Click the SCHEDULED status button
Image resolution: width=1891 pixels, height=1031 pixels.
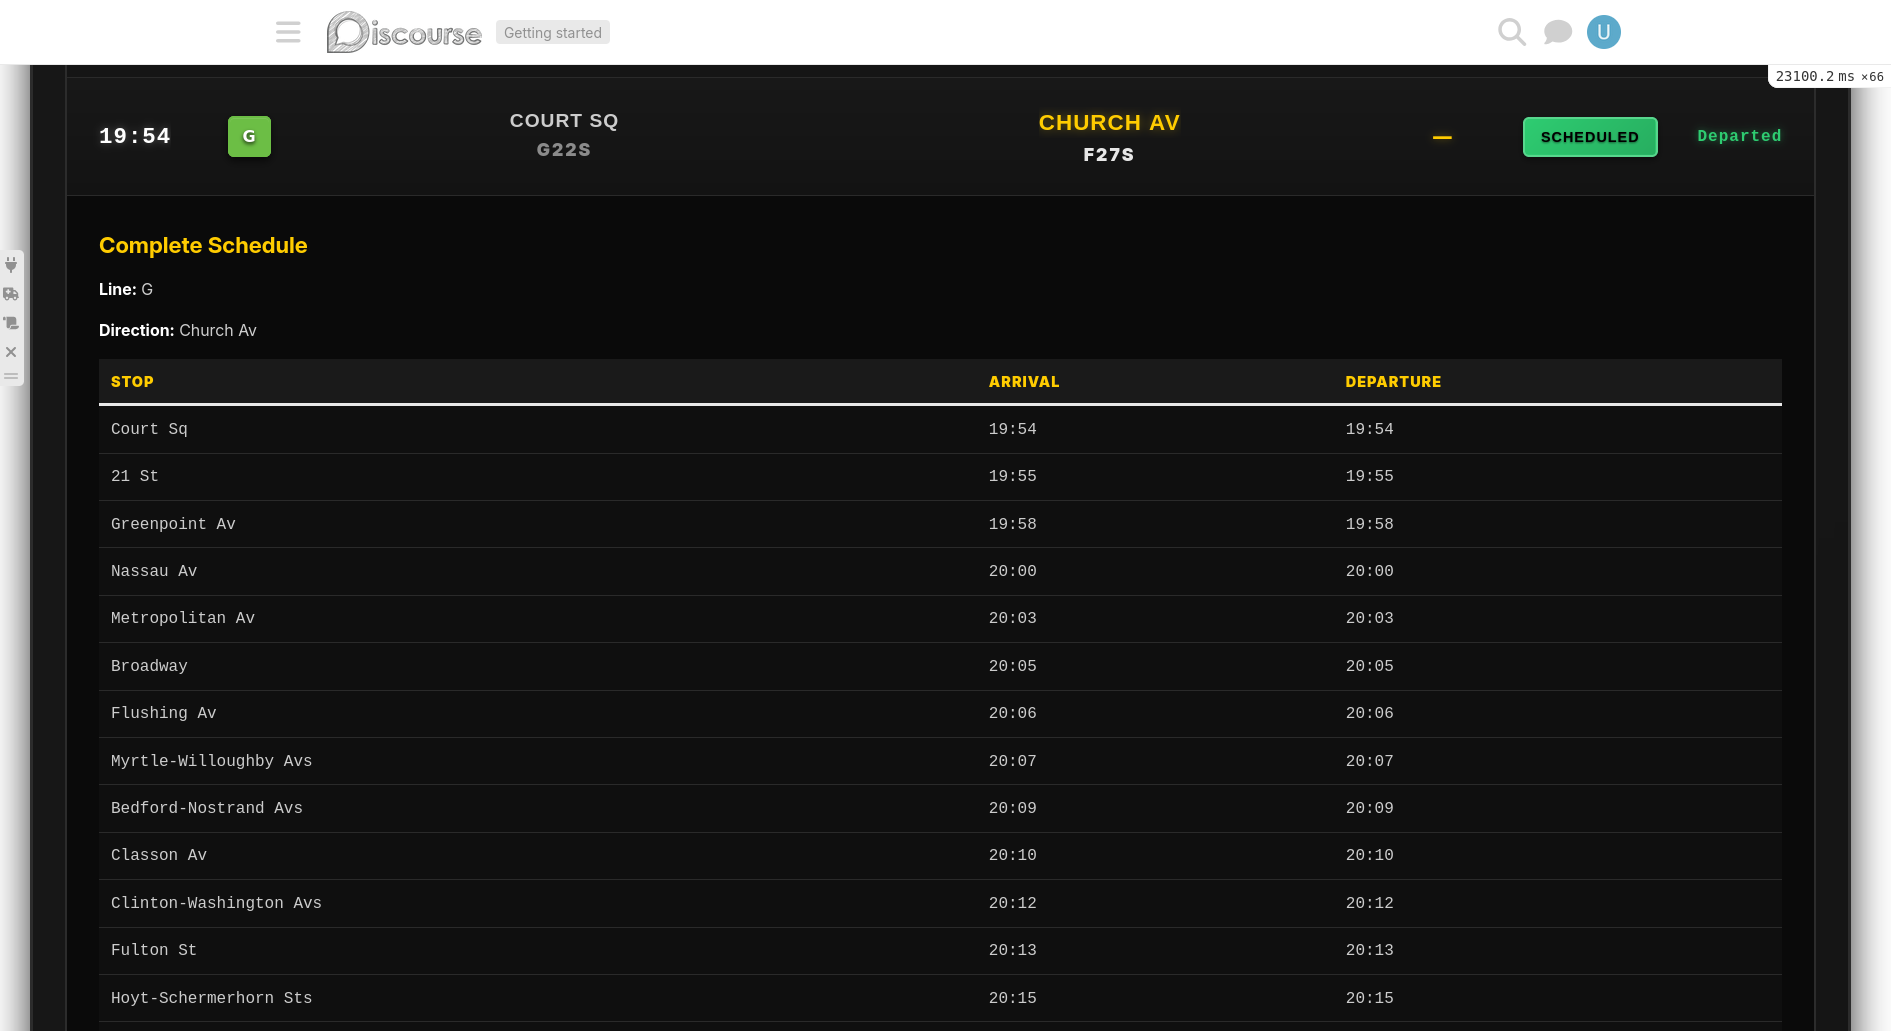[1589, 137]
